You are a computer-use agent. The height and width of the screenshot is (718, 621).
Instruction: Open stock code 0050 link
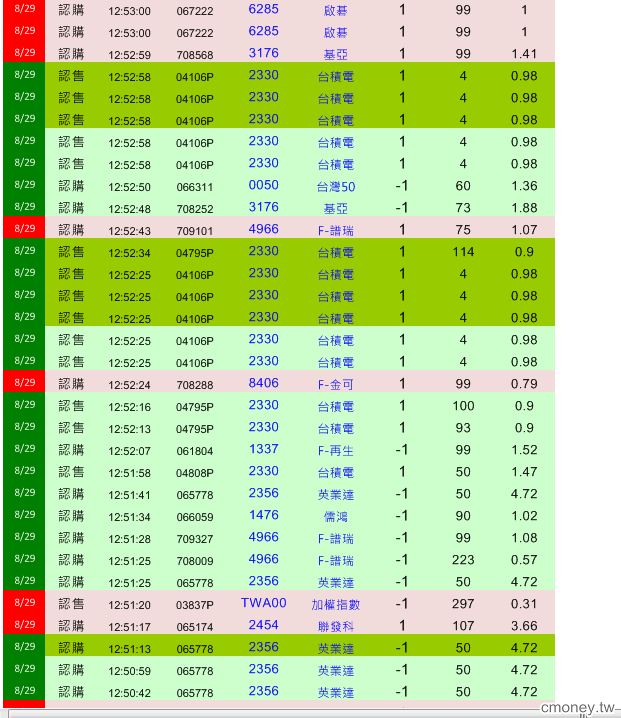(x=263, y=185)
